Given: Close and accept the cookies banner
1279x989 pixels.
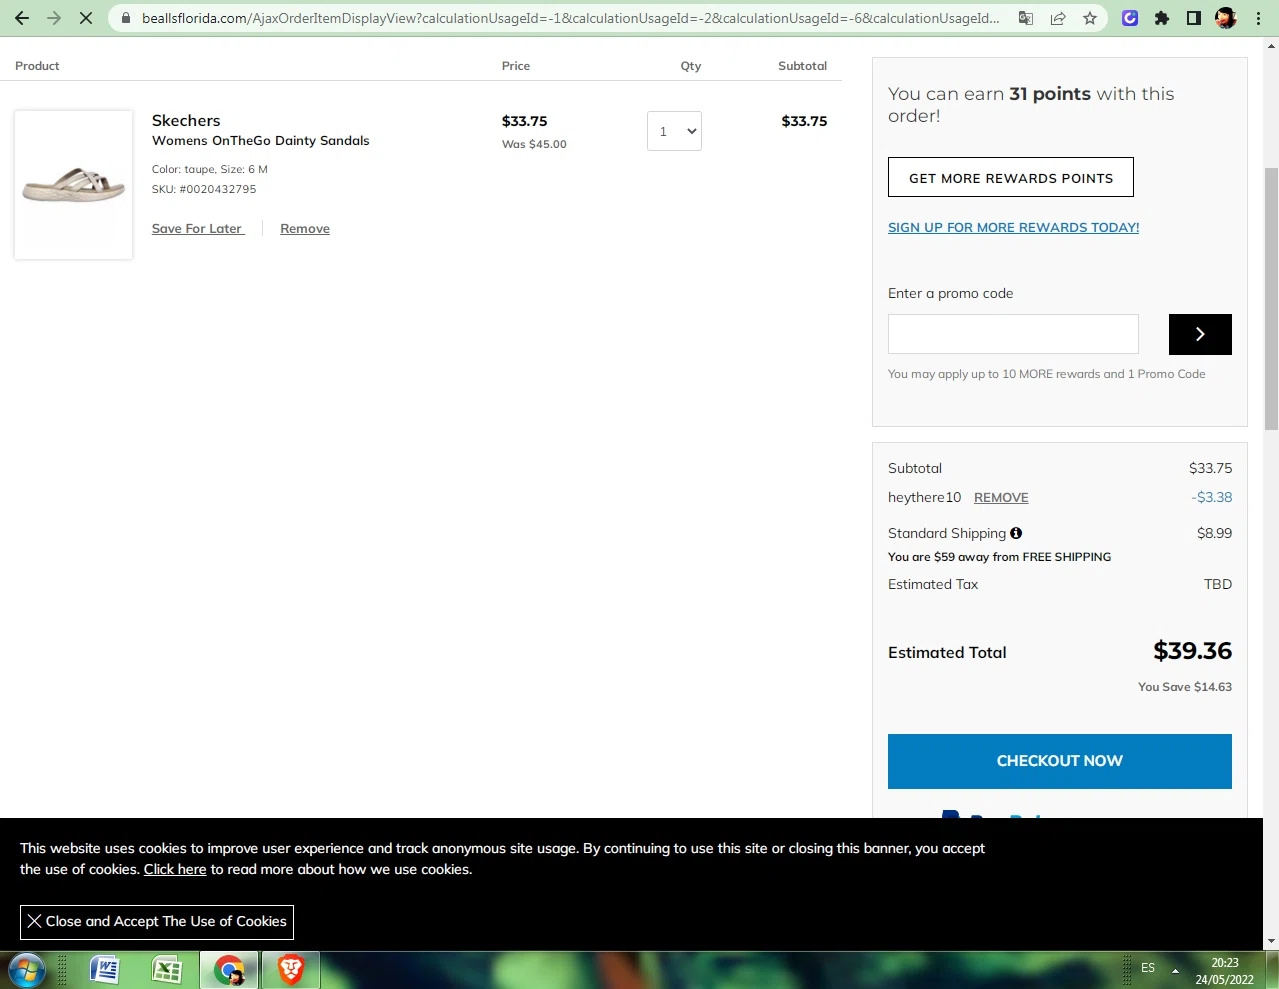Looking at the screenshot, I should 157,921.
